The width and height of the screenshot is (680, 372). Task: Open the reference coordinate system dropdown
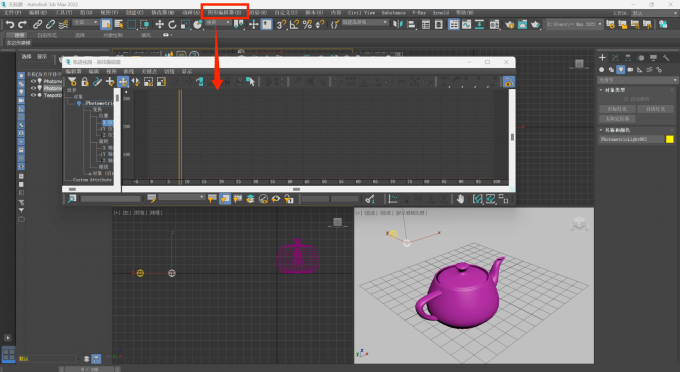(218, 23)
